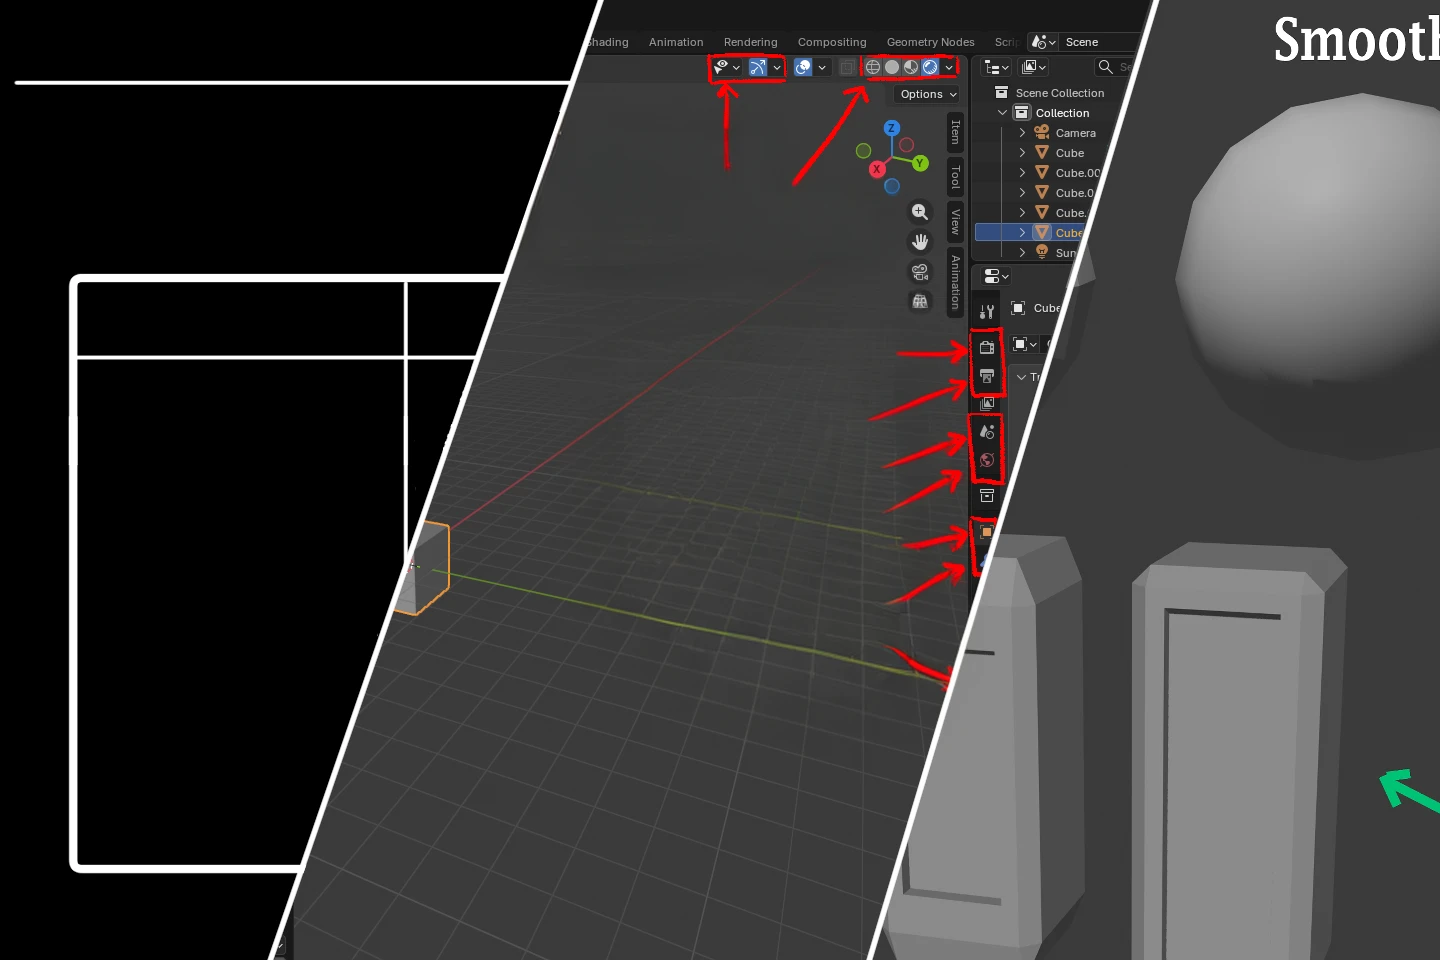Open the outliner display mode dropdown

click(x=1033, y=67)
